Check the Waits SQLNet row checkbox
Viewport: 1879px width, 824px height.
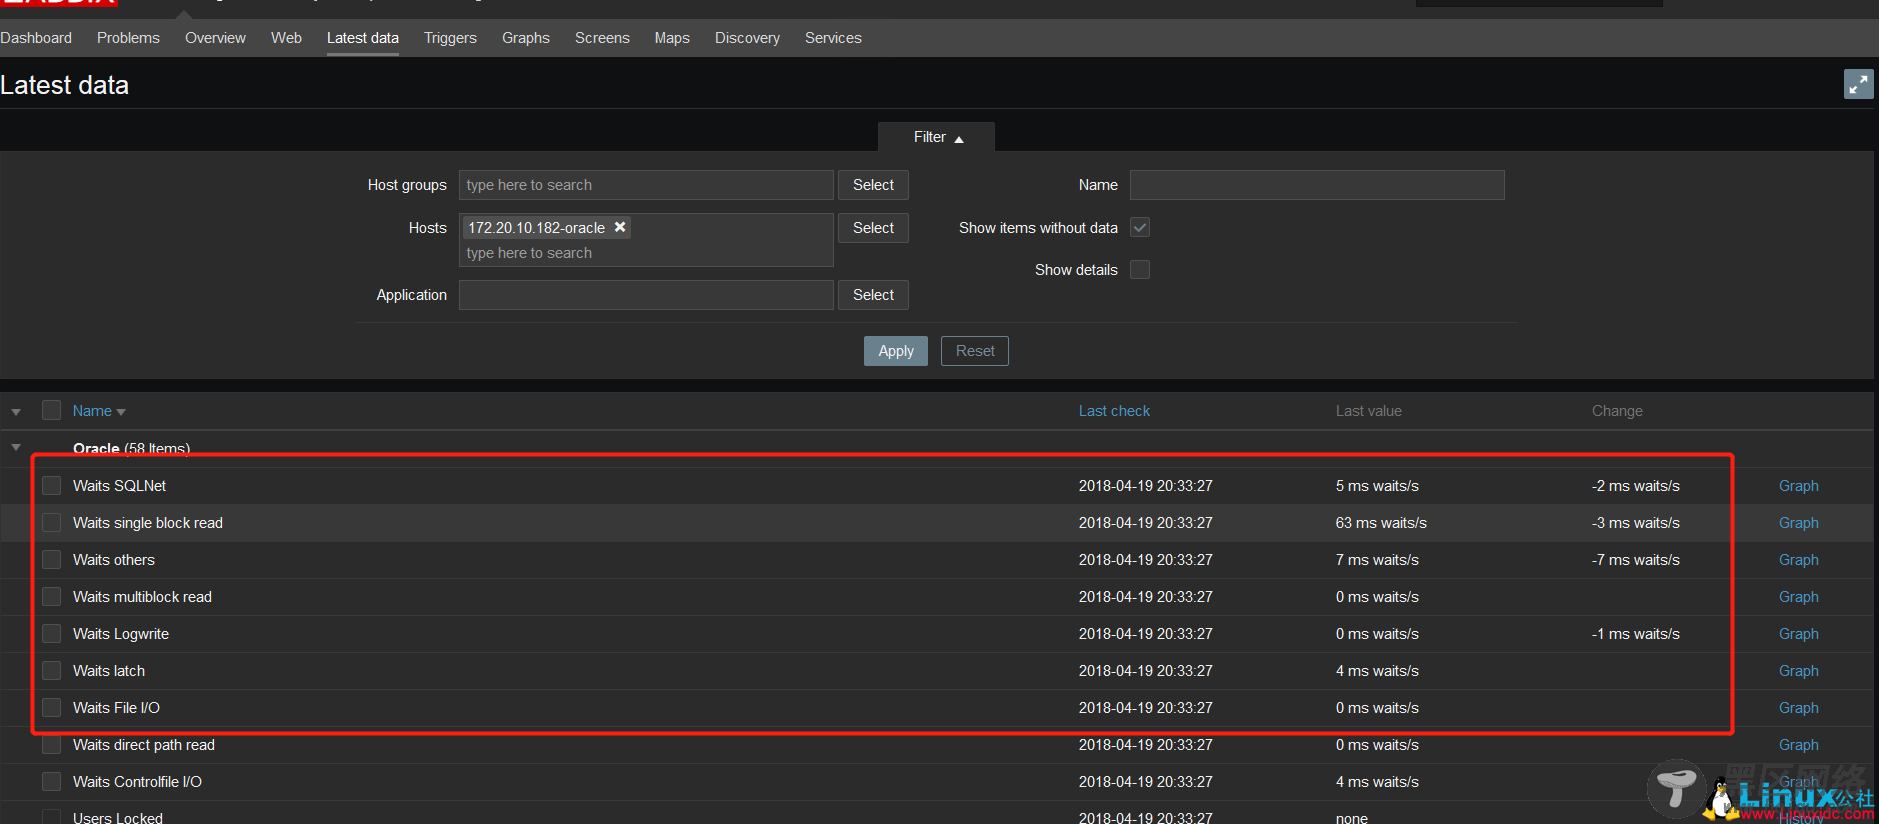tap(52, 486)
